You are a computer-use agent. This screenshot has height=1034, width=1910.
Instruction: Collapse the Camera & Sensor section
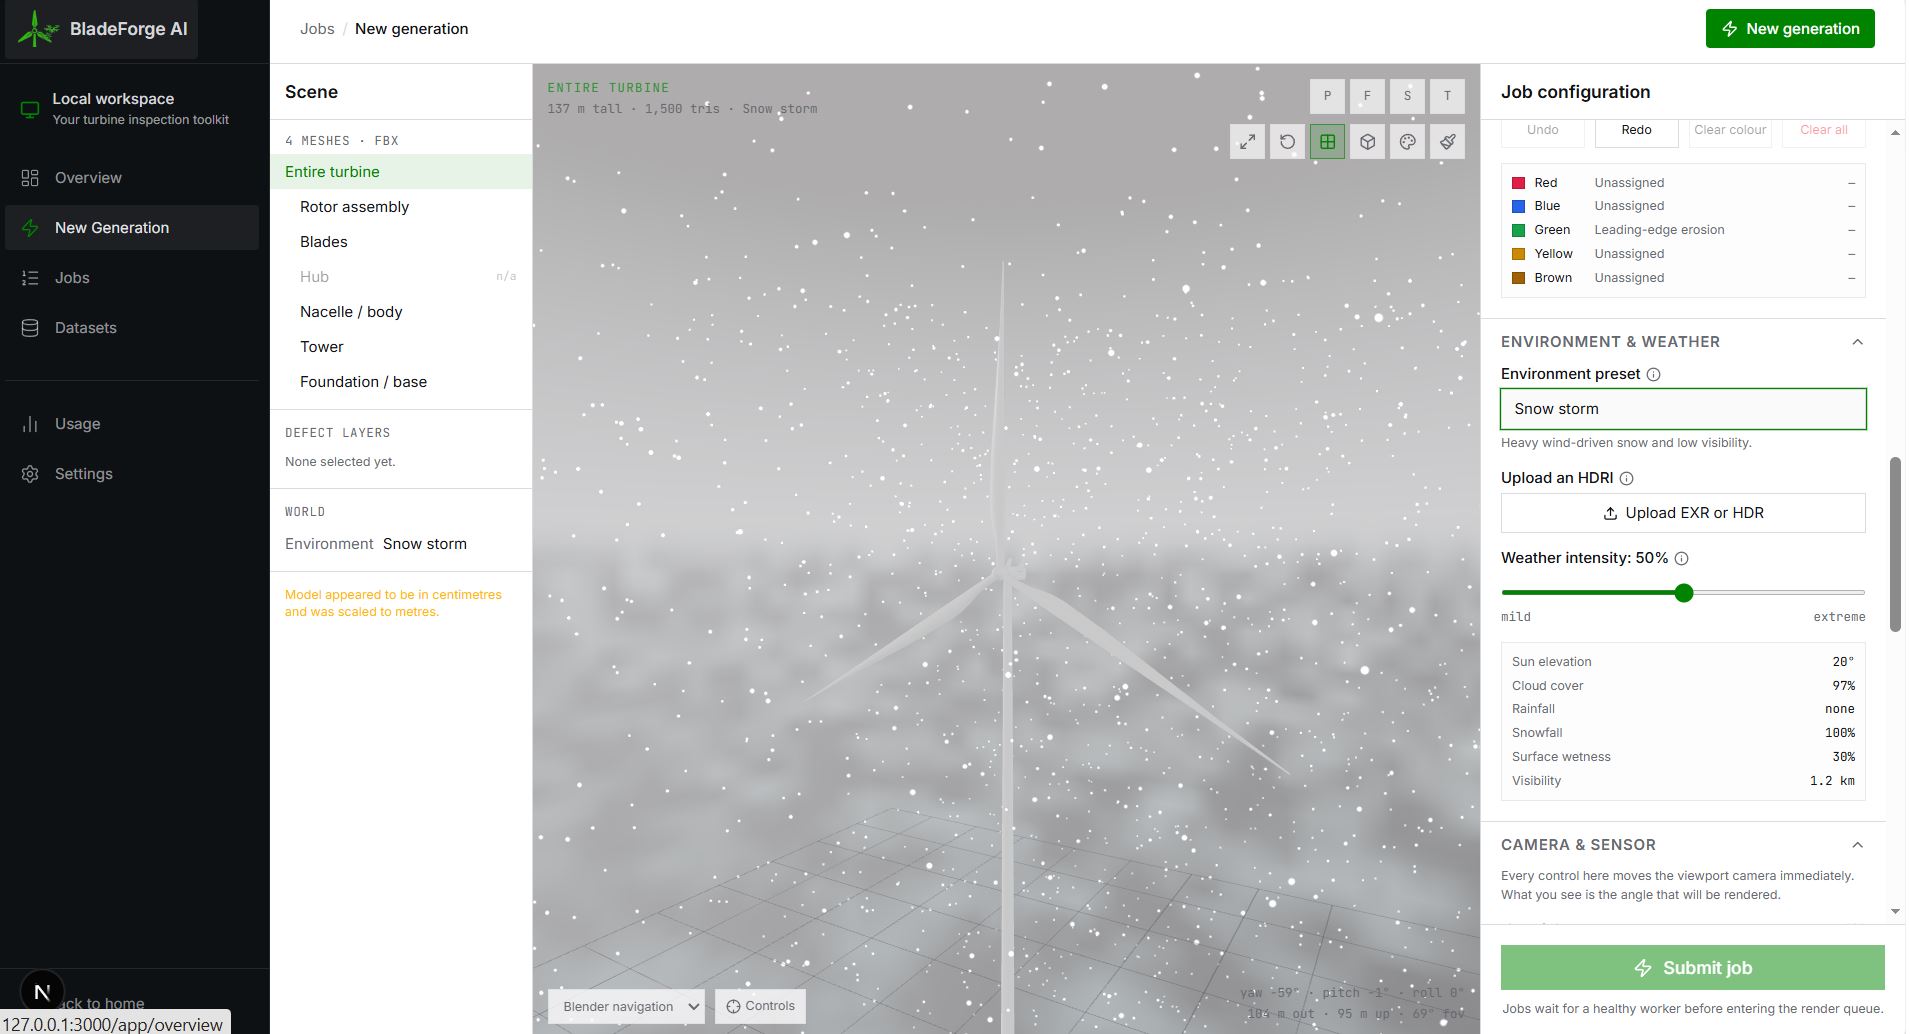click(x=1857, y=845)
